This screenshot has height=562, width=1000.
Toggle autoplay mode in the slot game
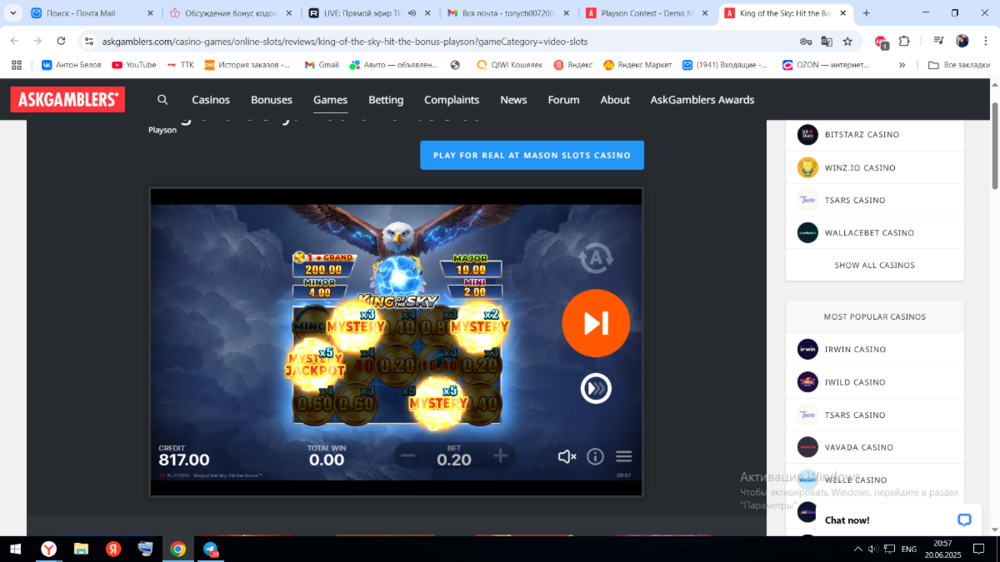pos(596,258)
